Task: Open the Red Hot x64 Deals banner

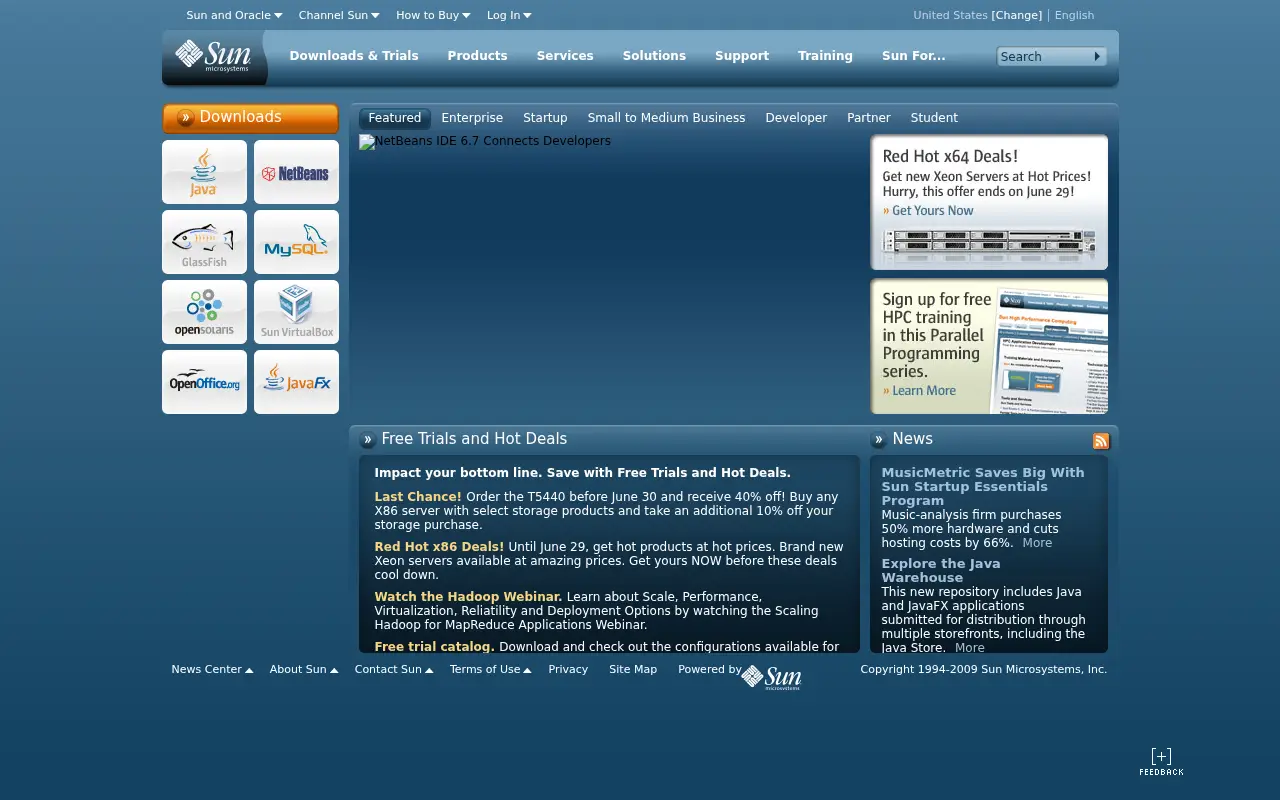Action: 989,203
